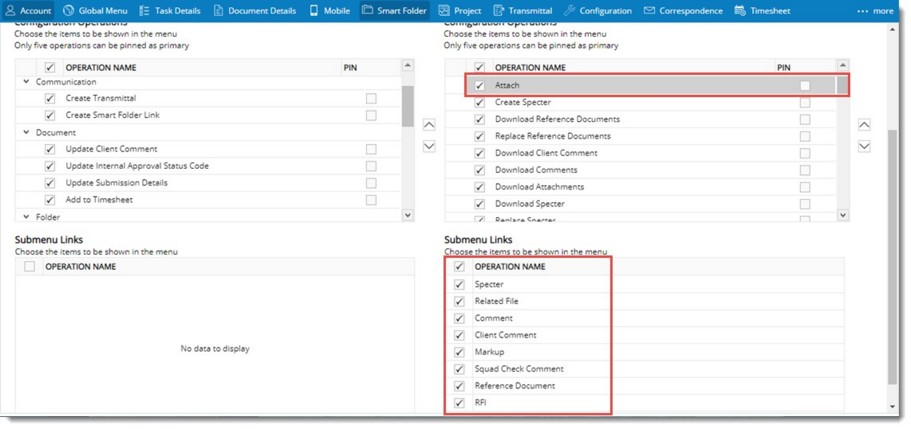Expand the Folder group
The width and height of the screenshot is (911, 429).
tap(26, 217)
